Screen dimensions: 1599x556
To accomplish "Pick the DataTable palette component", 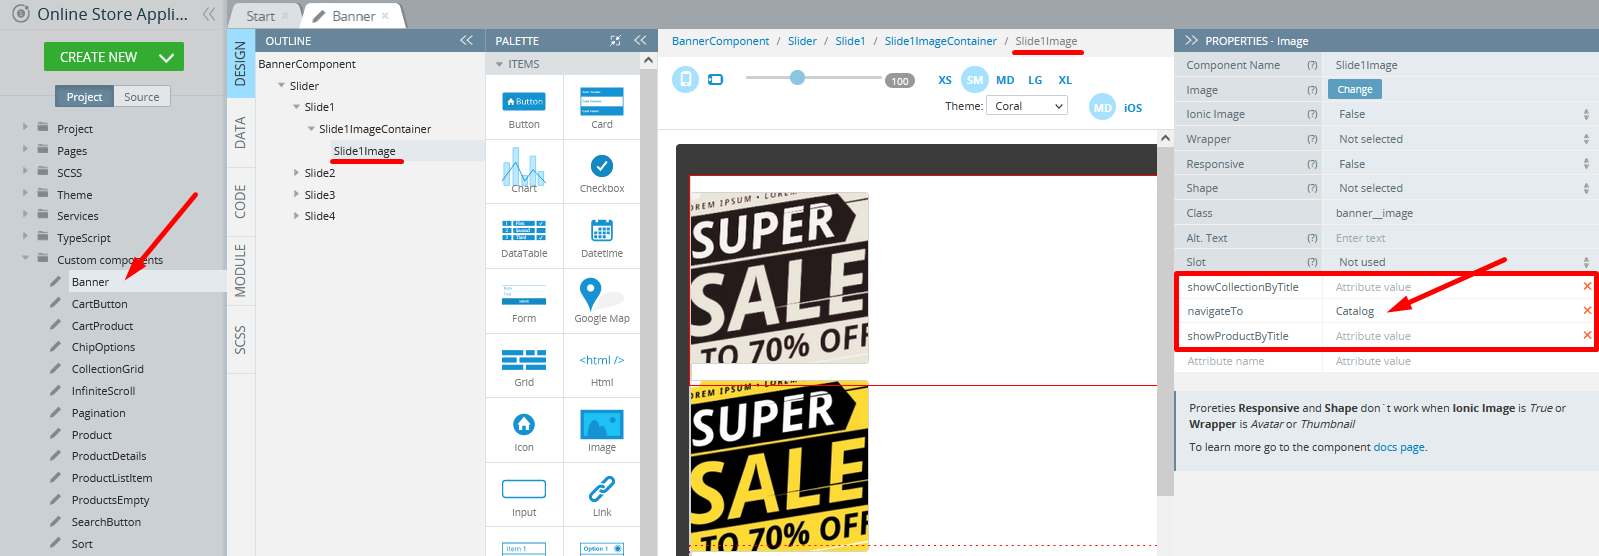I will coord(524,237).
